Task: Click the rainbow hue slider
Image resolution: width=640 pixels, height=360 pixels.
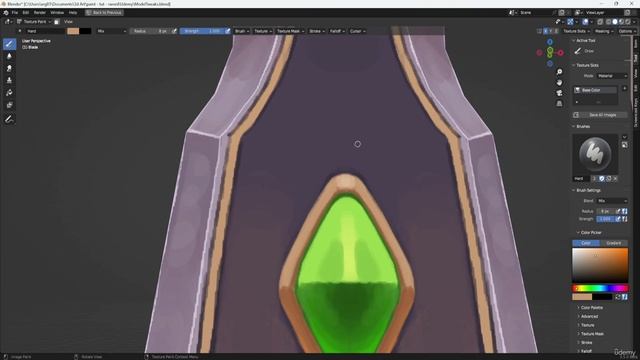Action: 600,288
